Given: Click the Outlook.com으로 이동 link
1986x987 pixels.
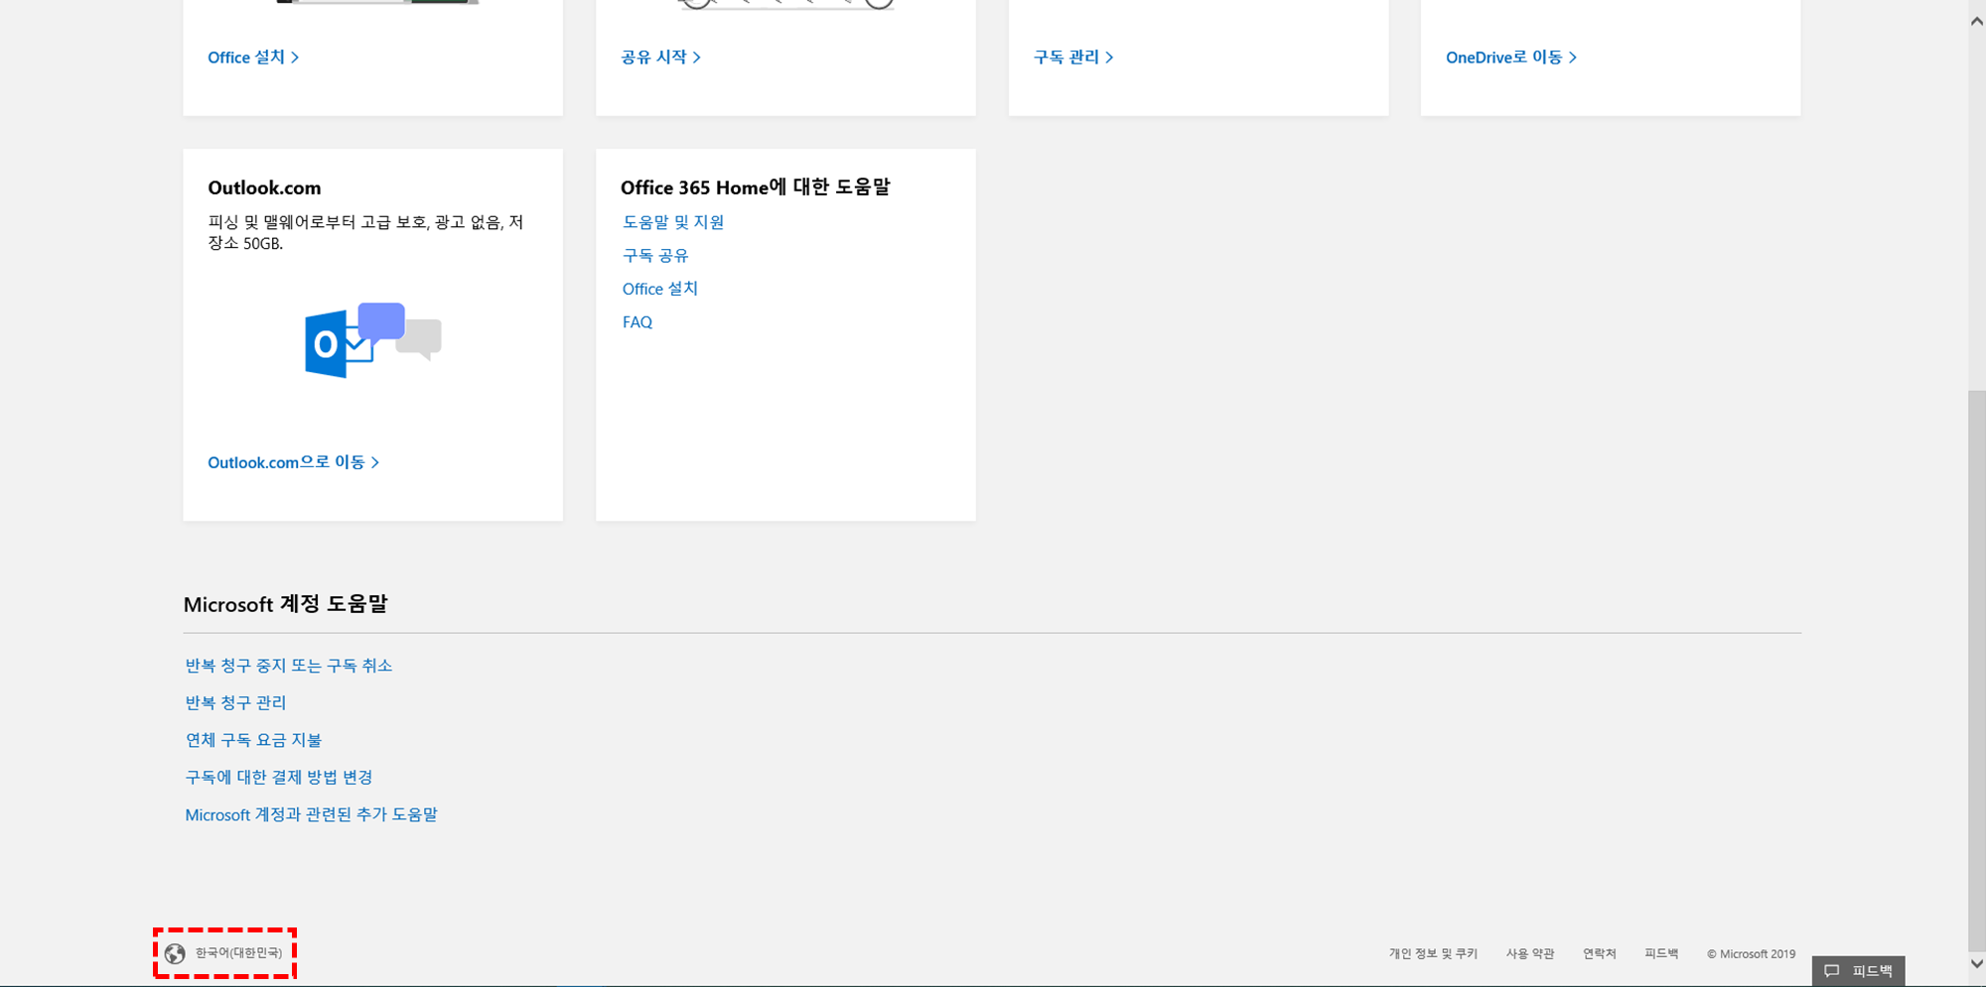Looking at the screenshot, I should (x=293, y=462).
